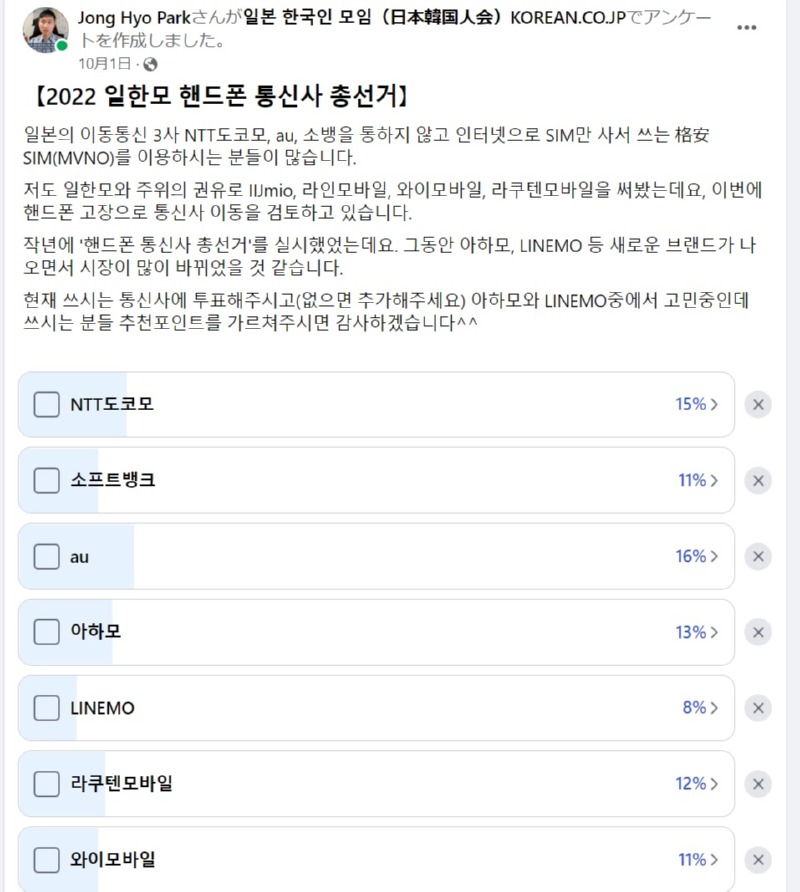Remove the 라쿠텐모바일 option with X

click(x=758, y=783)
